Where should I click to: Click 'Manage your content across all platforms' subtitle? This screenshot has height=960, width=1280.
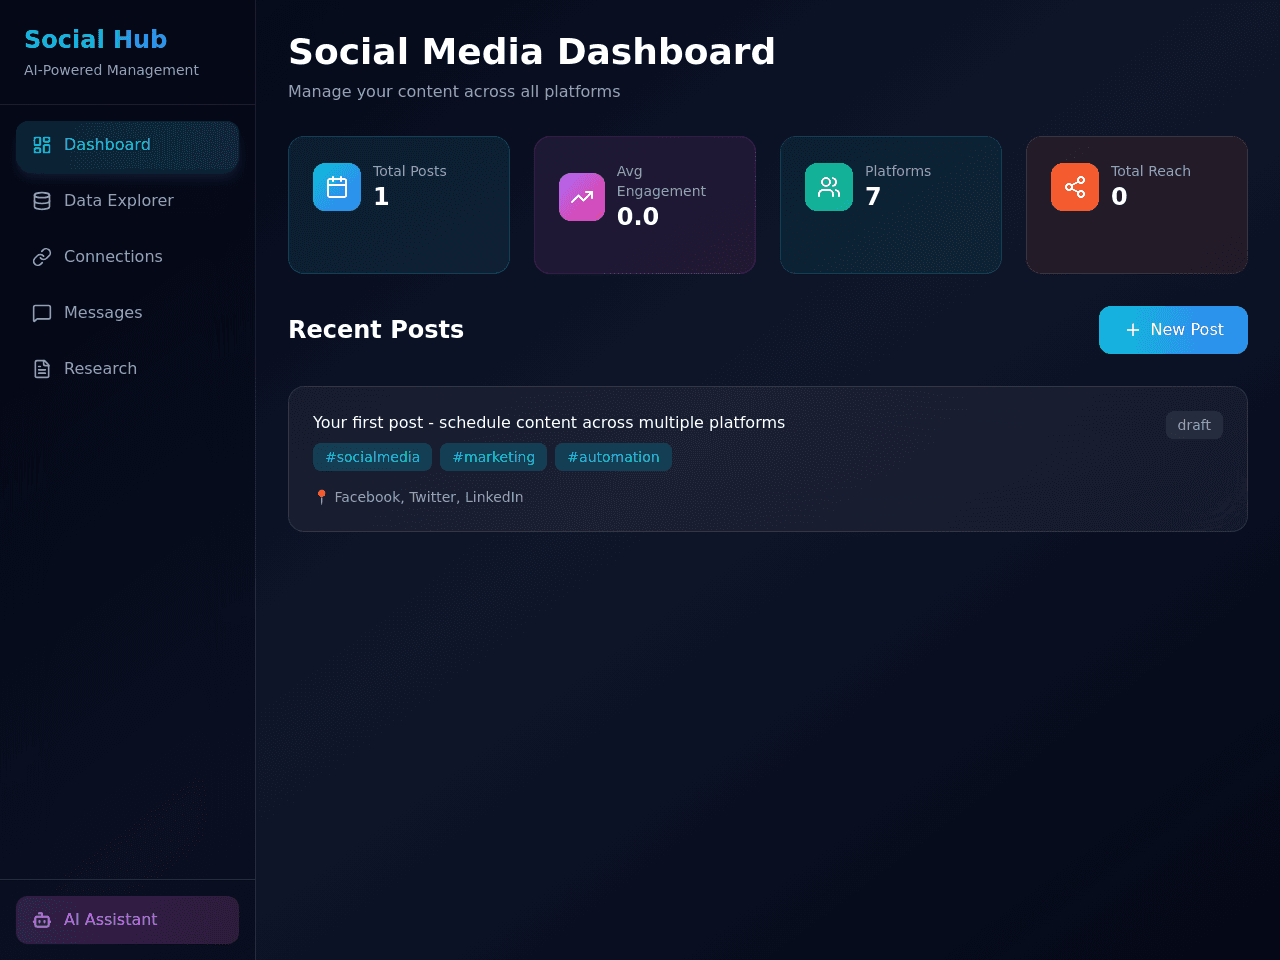(x=454, y=92)
